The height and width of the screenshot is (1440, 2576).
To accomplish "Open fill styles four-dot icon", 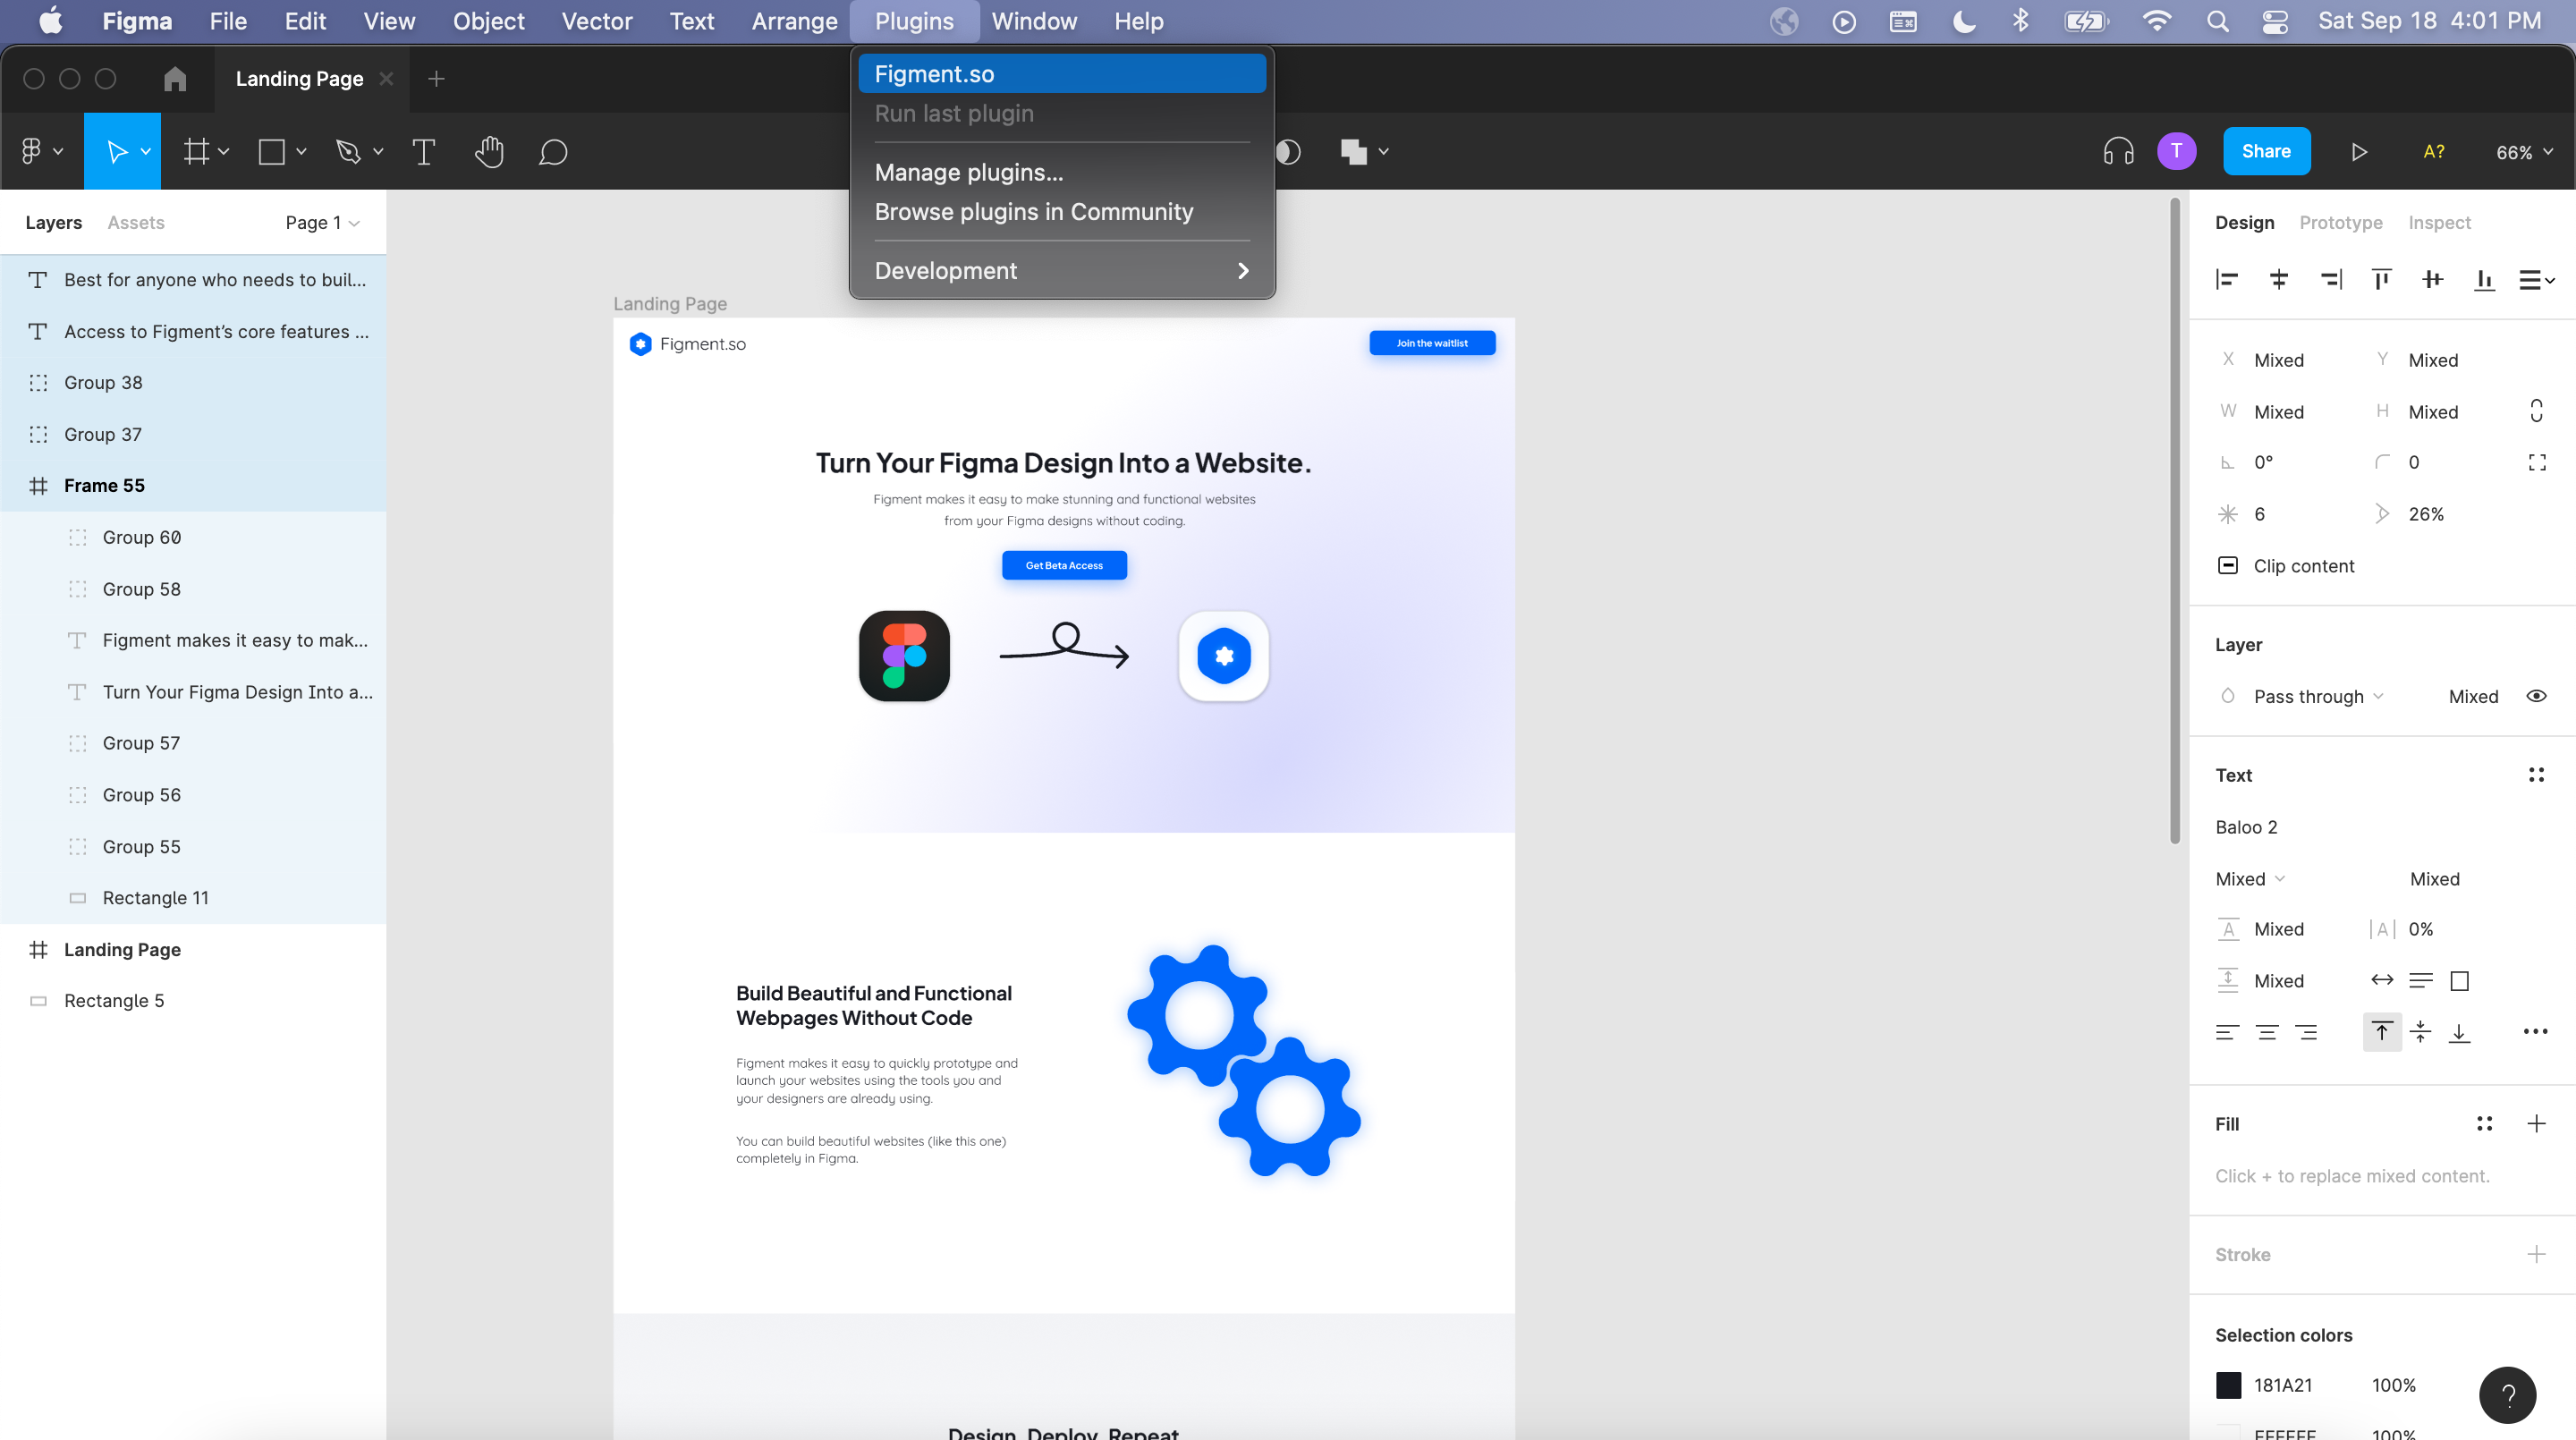I will pyautogui.click(x=2484, y=1124).
